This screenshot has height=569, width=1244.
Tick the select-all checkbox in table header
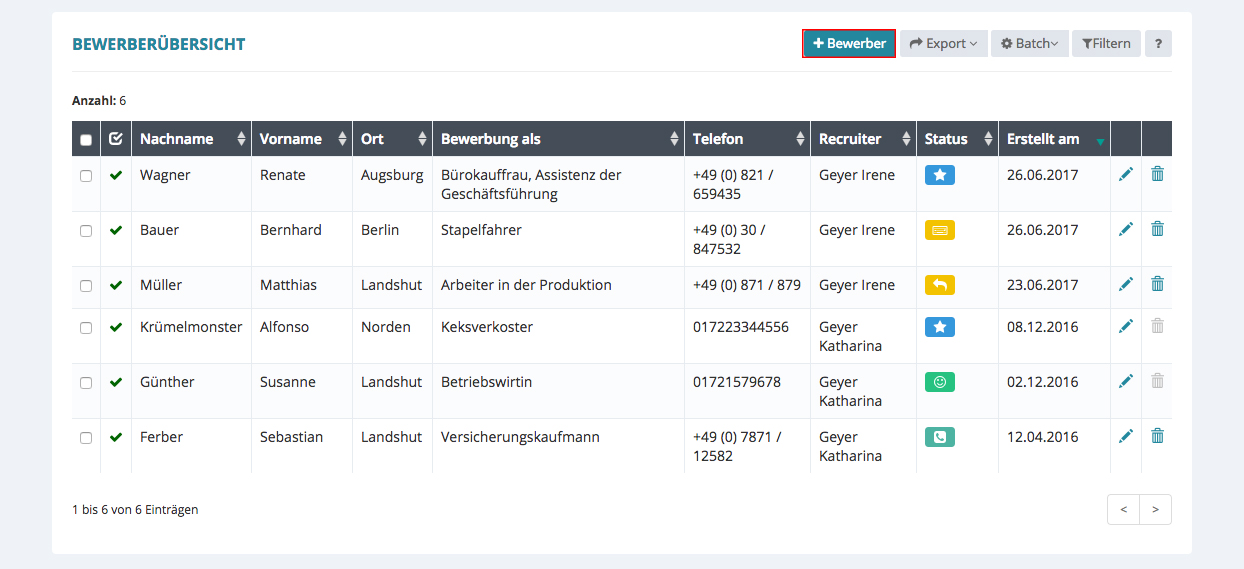click(86, 140)
